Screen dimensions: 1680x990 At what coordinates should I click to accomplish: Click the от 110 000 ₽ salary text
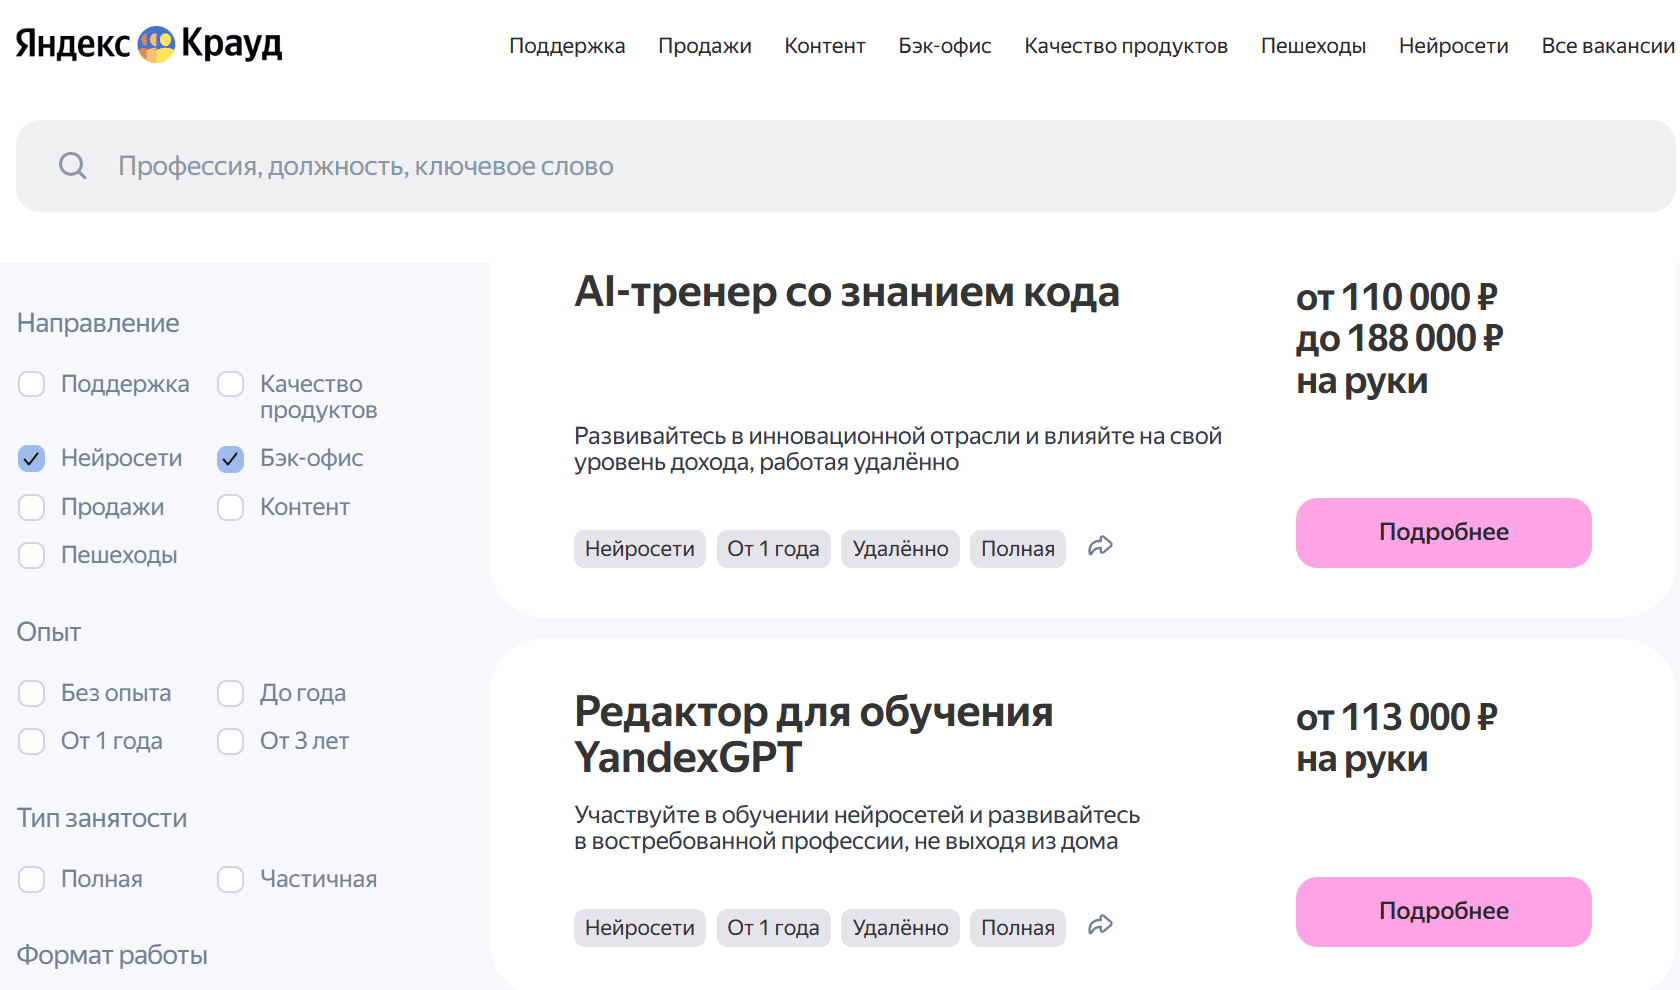(1397, 298)
